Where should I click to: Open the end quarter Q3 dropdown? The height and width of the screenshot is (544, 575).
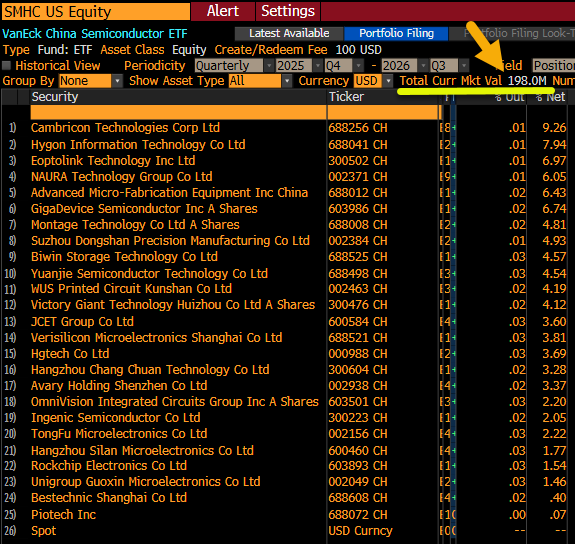click(x=449, y=66)
